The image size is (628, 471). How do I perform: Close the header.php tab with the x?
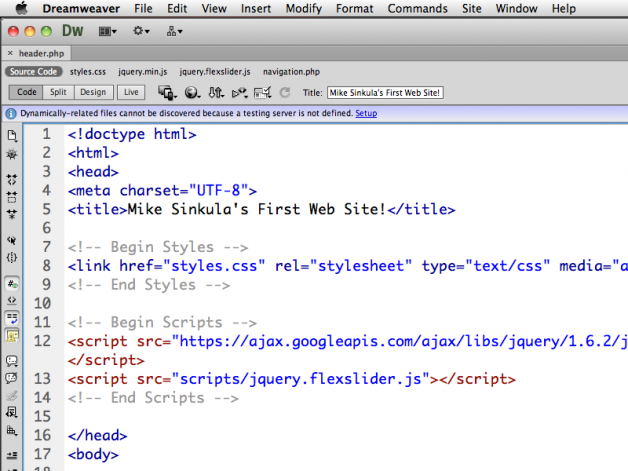coord(10,53)
